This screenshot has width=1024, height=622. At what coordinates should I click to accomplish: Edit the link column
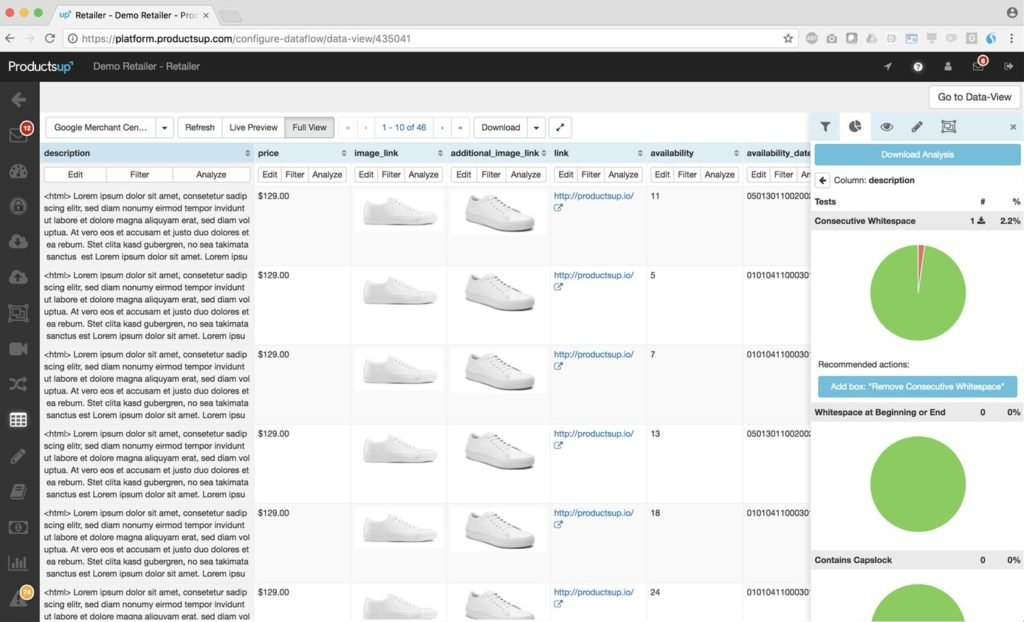point(566,174)
